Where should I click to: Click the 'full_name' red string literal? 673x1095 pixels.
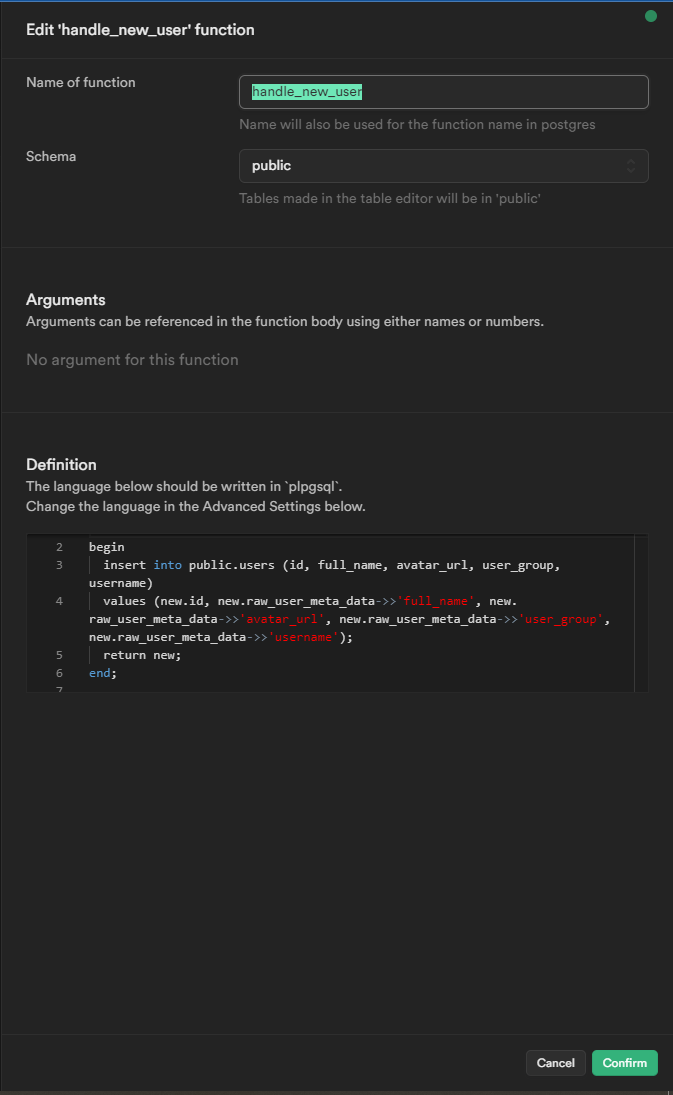click(434, 601)
